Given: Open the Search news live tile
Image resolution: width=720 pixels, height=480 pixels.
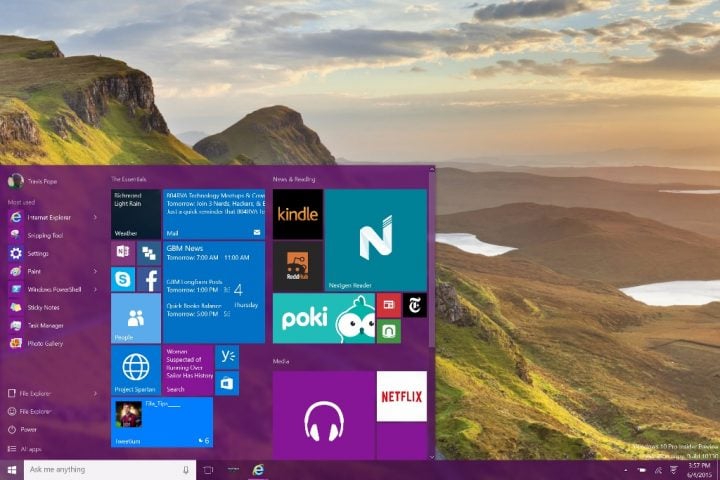Looking at the screenshot, I should click(x=188, y=370).
